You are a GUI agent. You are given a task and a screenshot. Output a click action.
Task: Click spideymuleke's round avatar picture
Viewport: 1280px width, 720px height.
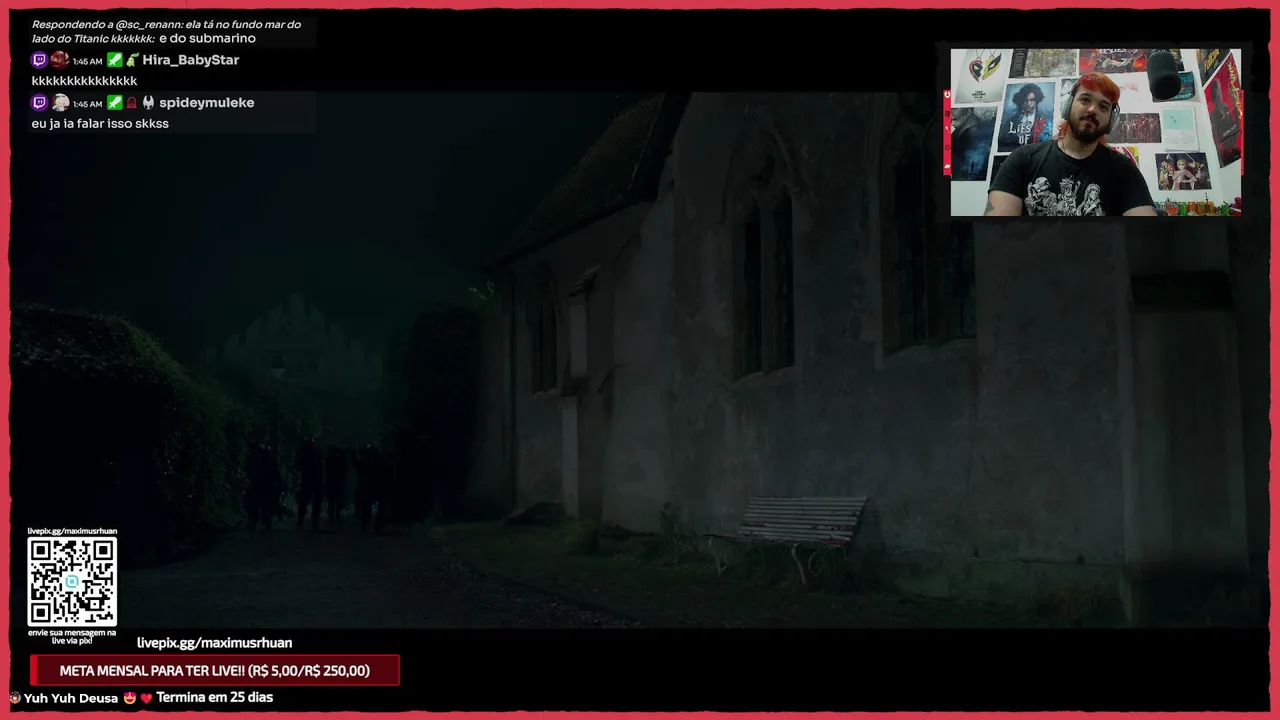60,102
